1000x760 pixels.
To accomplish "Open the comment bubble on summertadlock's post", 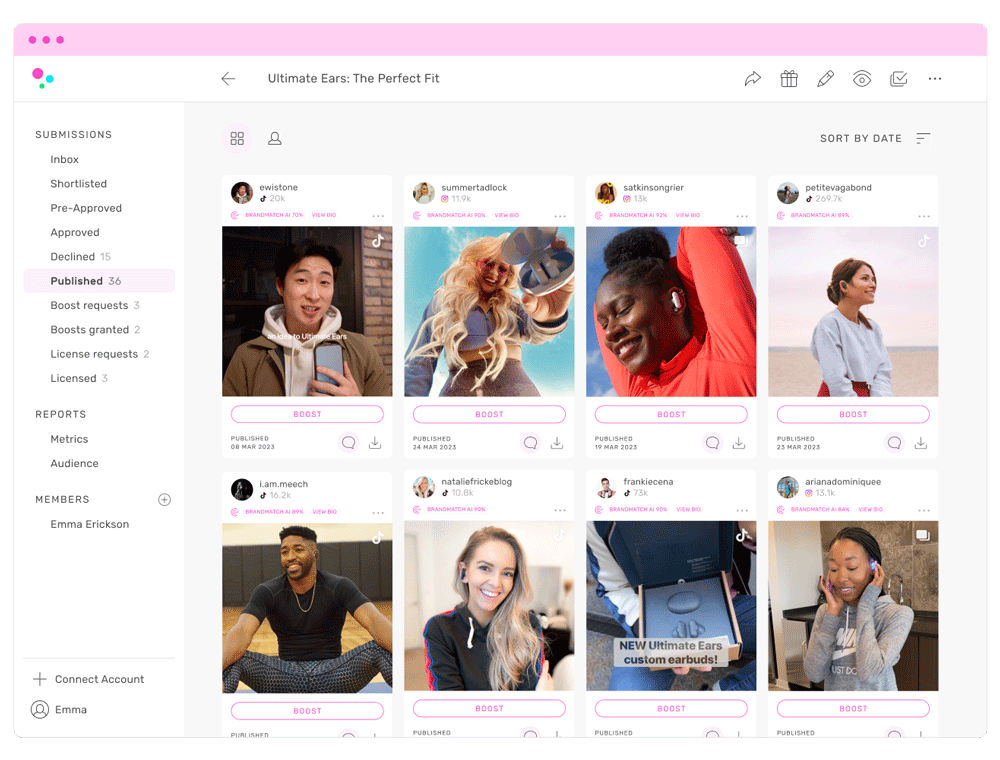I will (531, 442).
